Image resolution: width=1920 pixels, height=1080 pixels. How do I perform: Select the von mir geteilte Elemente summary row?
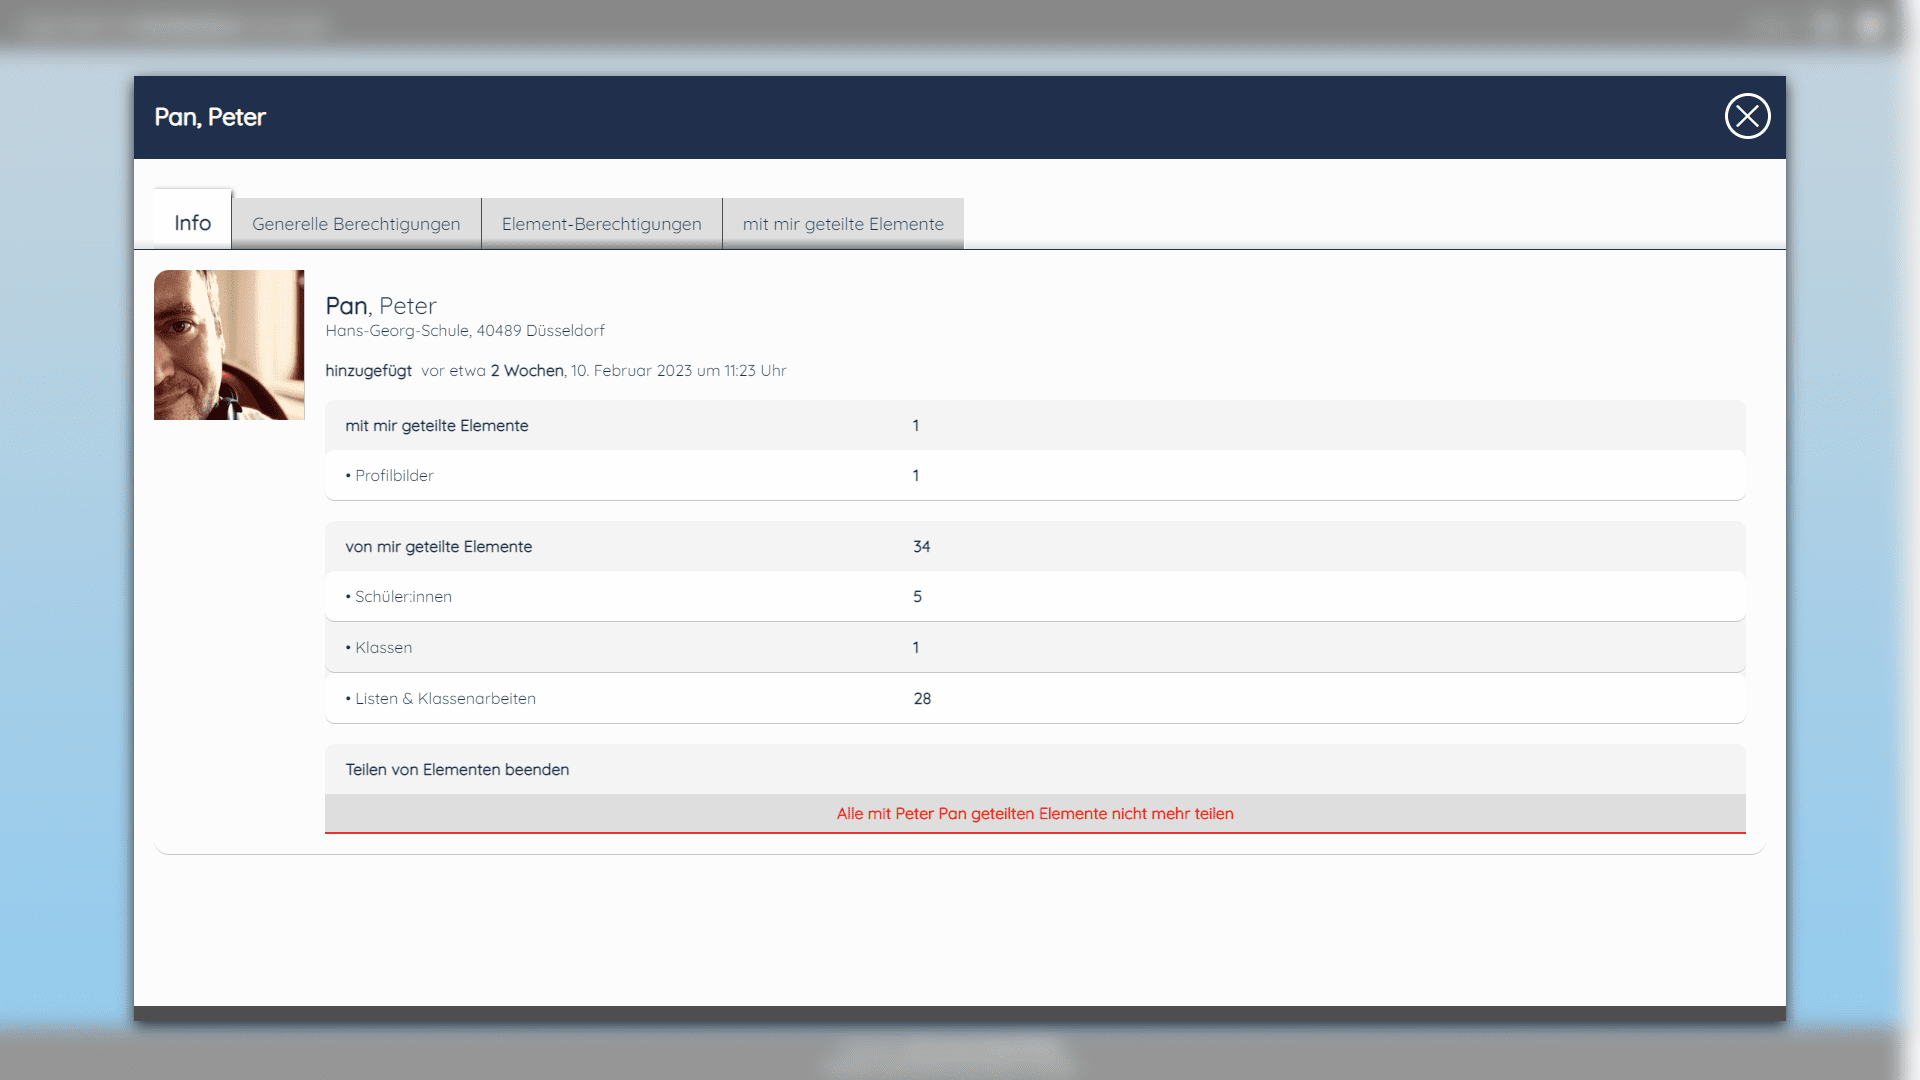click(1035, 546)
